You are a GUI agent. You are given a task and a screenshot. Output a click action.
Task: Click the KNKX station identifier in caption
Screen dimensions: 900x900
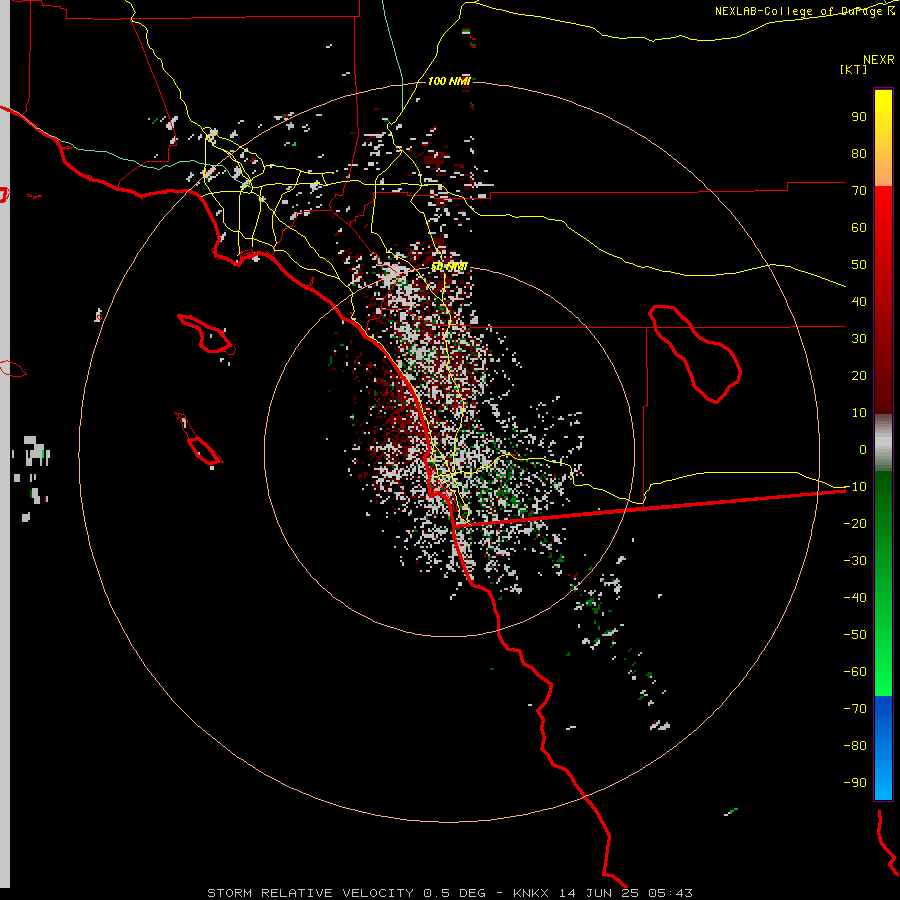click(x=531, y=893)
